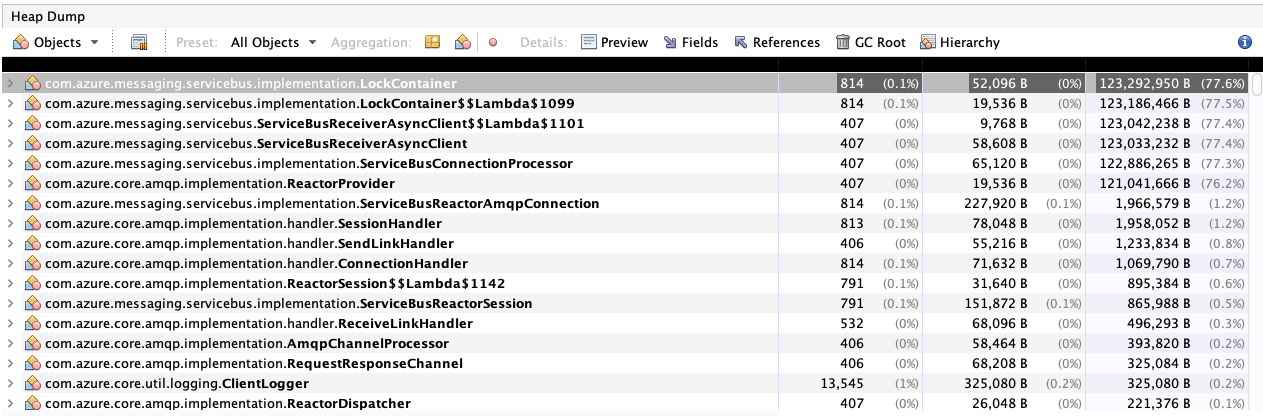This screenshot has width=1263, height=416.
Task: Toggle the Hierarchy details view
Action: (959, 42)
